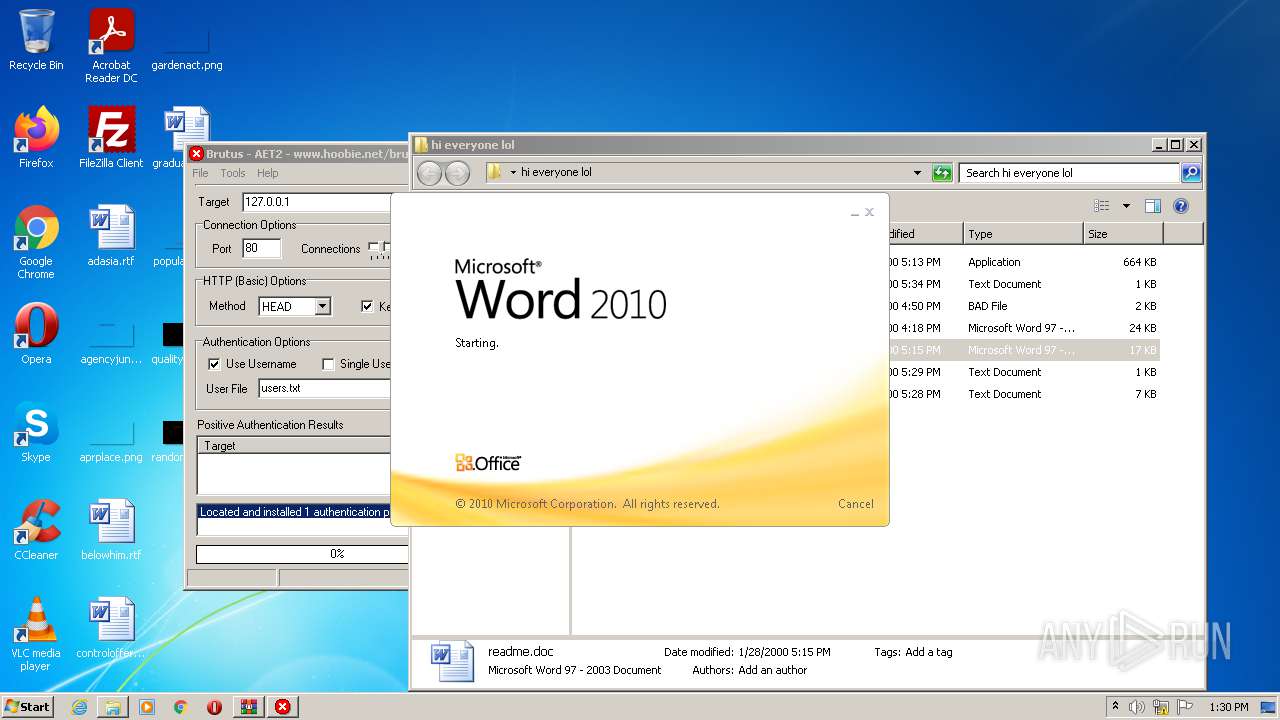Viewport: 1280px width, 720px height.
Task: Open Acrobat Reader DC desktop shortcut
Action: [x=111, y=46]
